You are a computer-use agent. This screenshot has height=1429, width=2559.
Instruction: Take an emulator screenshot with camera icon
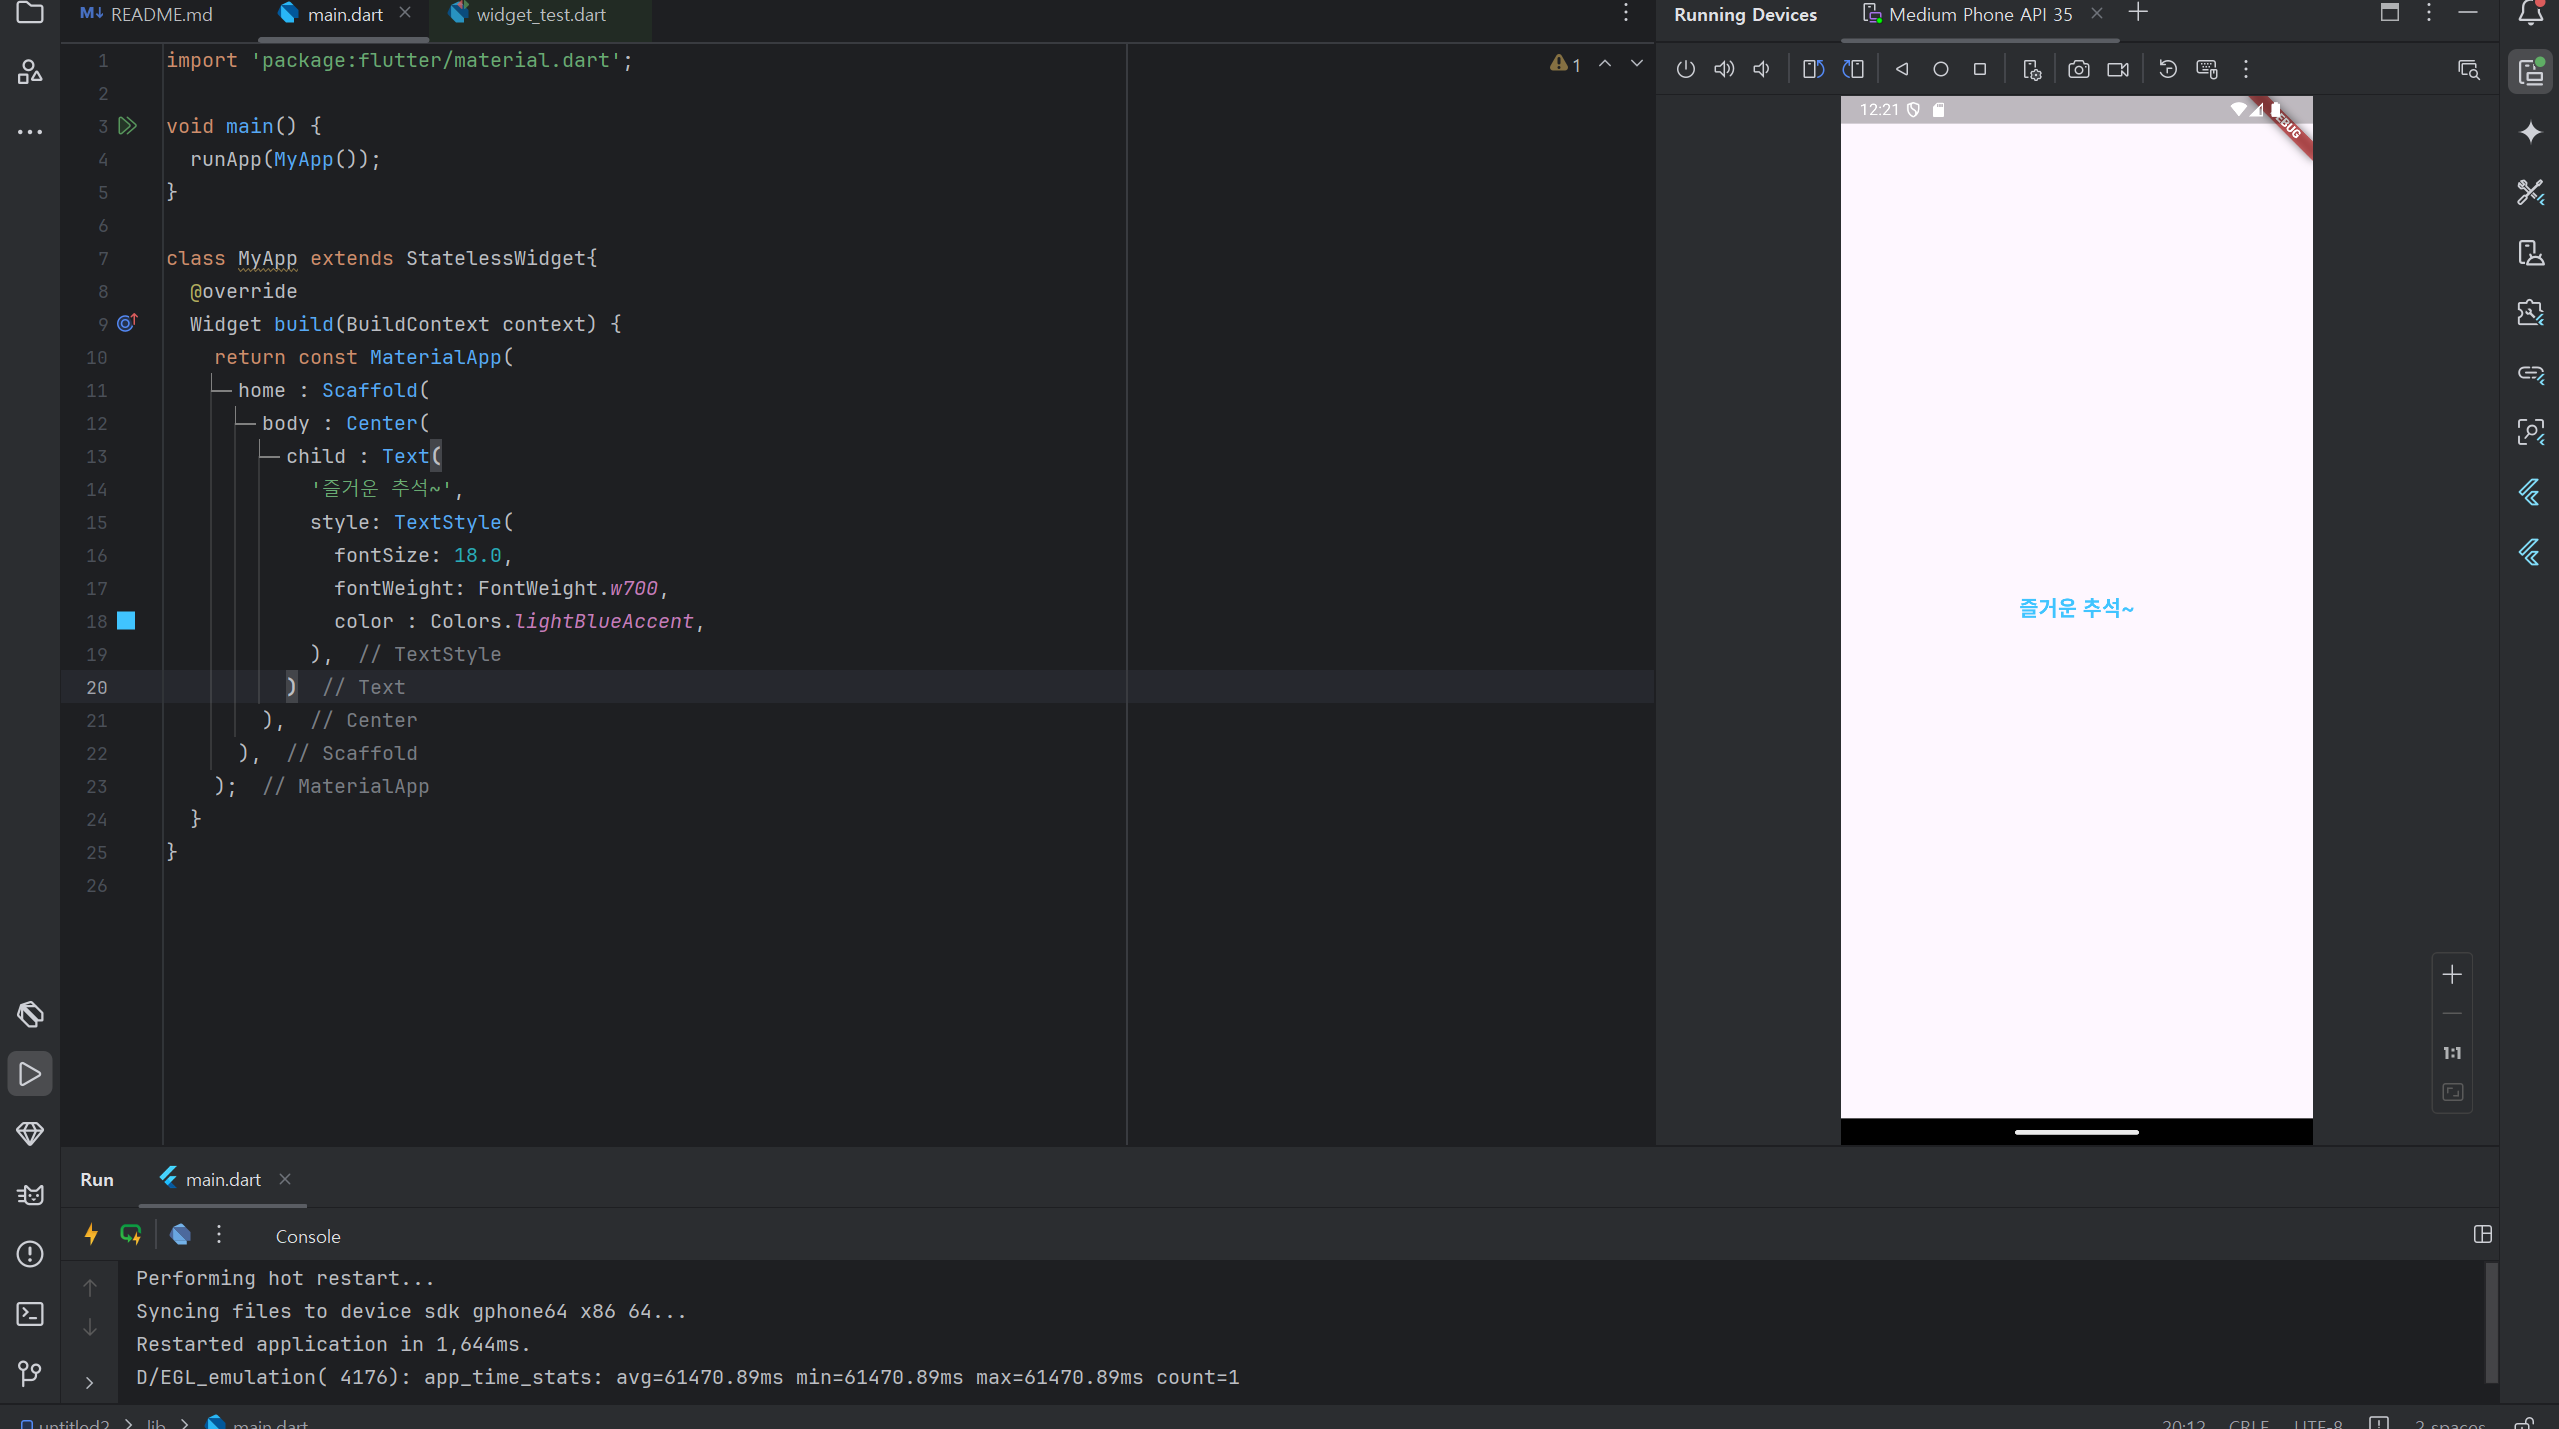pyautogui.click(x=2079, y=69)
